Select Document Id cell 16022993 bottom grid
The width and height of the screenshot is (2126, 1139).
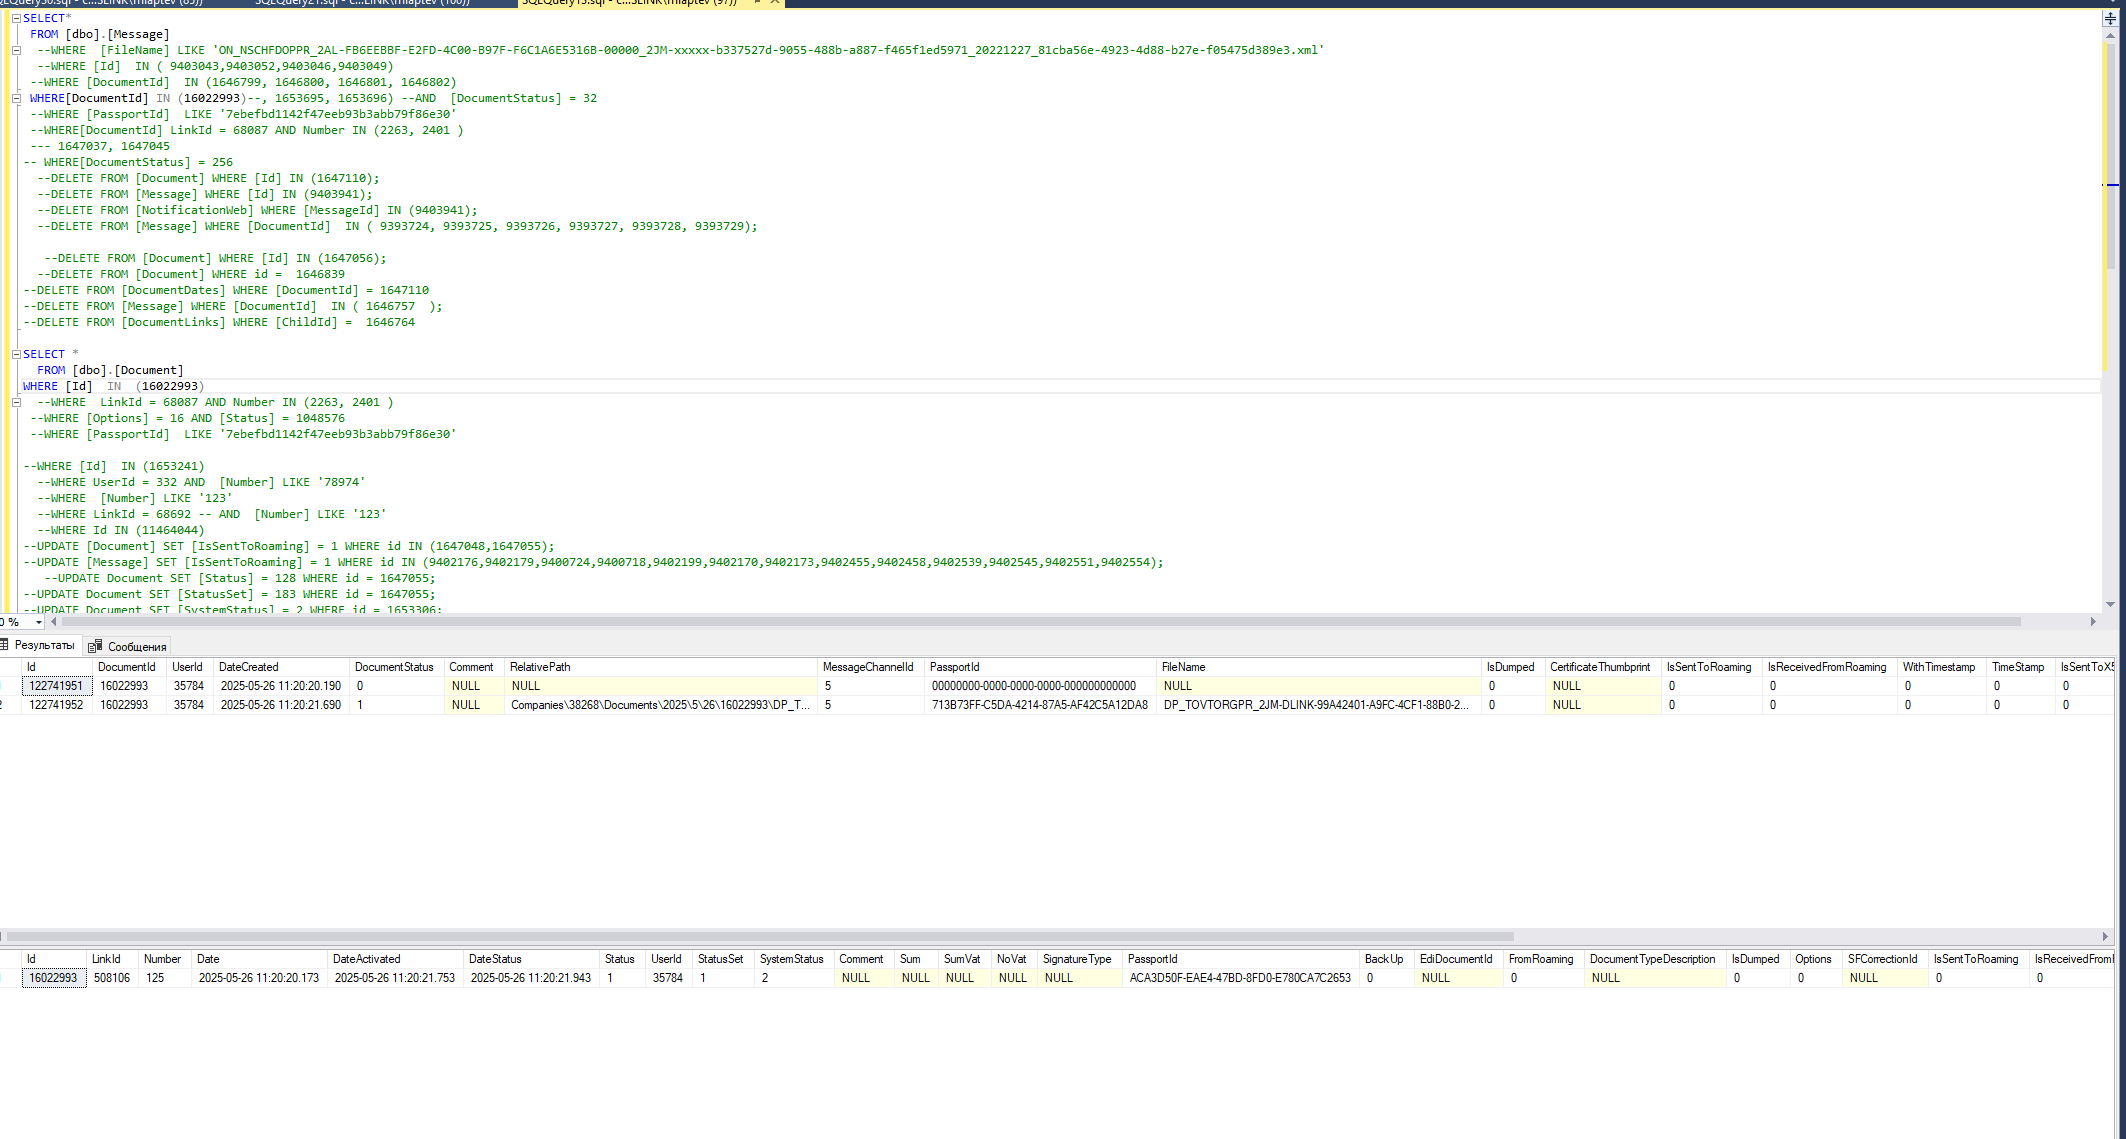[x=54, y=978]
